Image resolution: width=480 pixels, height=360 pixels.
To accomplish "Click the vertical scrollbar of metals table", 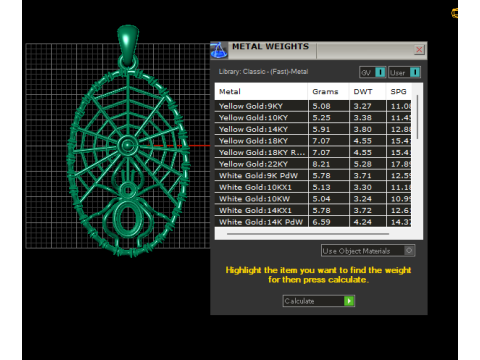I will (417, 117).
